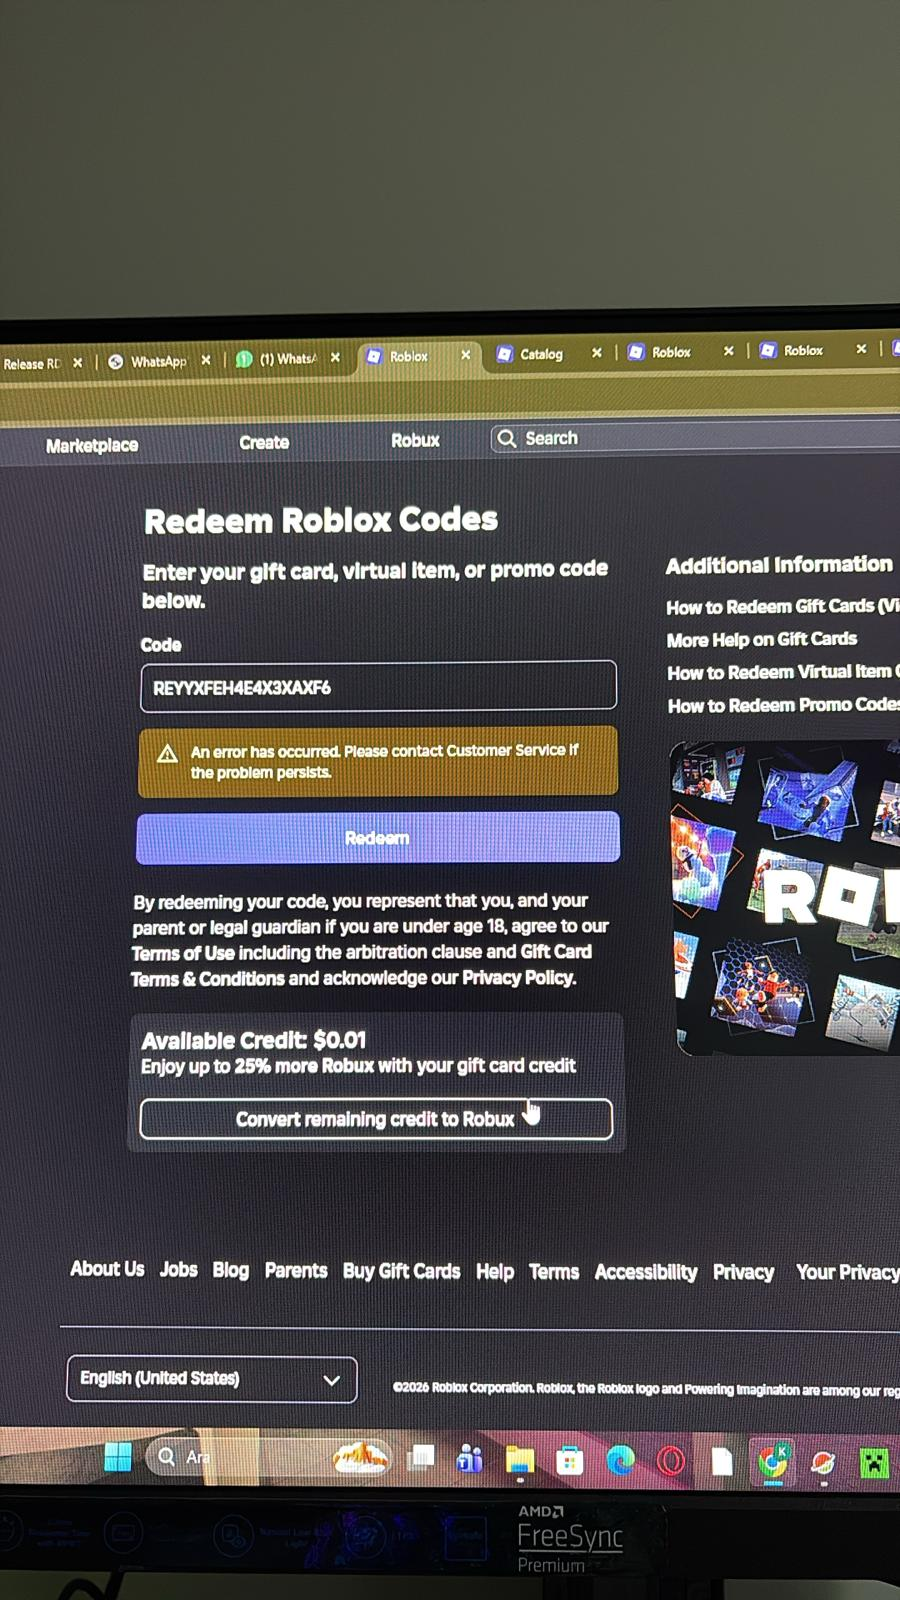
Task: Click Convert remaining credit to Robux
Action: pyautogui.click(x=376, y=1119)
